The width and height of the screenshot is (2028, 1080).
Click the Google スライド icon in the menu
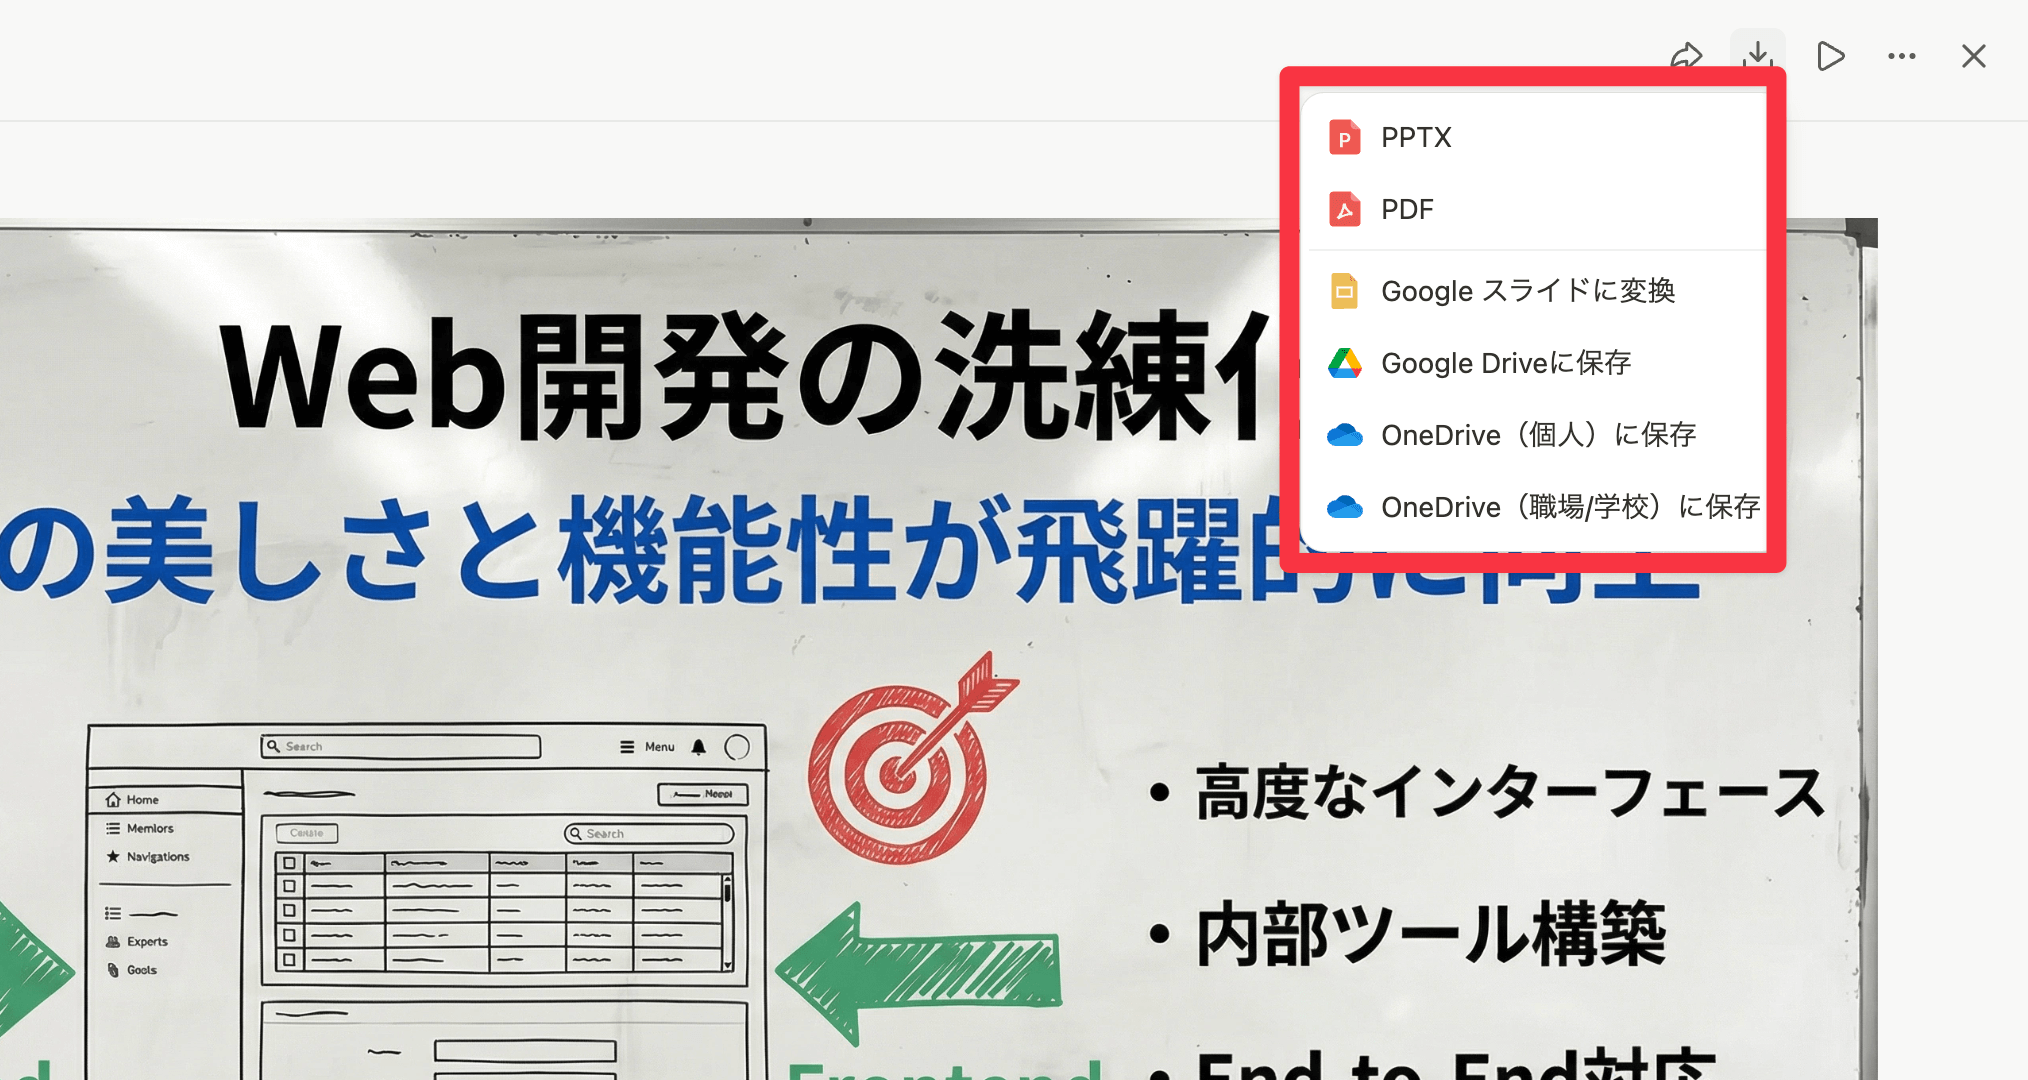[1345, 291]
